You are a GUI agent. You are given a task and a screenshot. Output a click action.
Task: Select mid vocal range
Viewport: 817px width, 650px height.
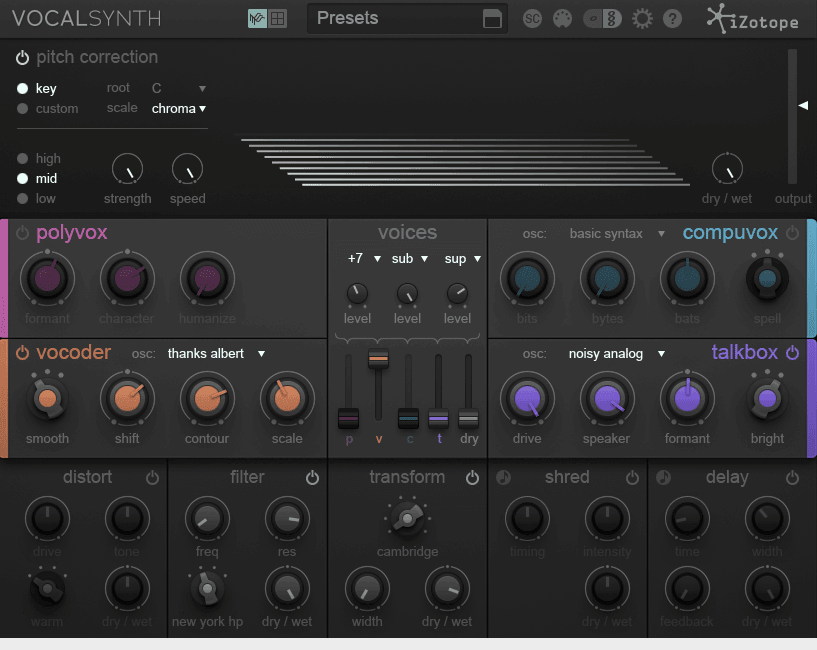click(22, 178)
